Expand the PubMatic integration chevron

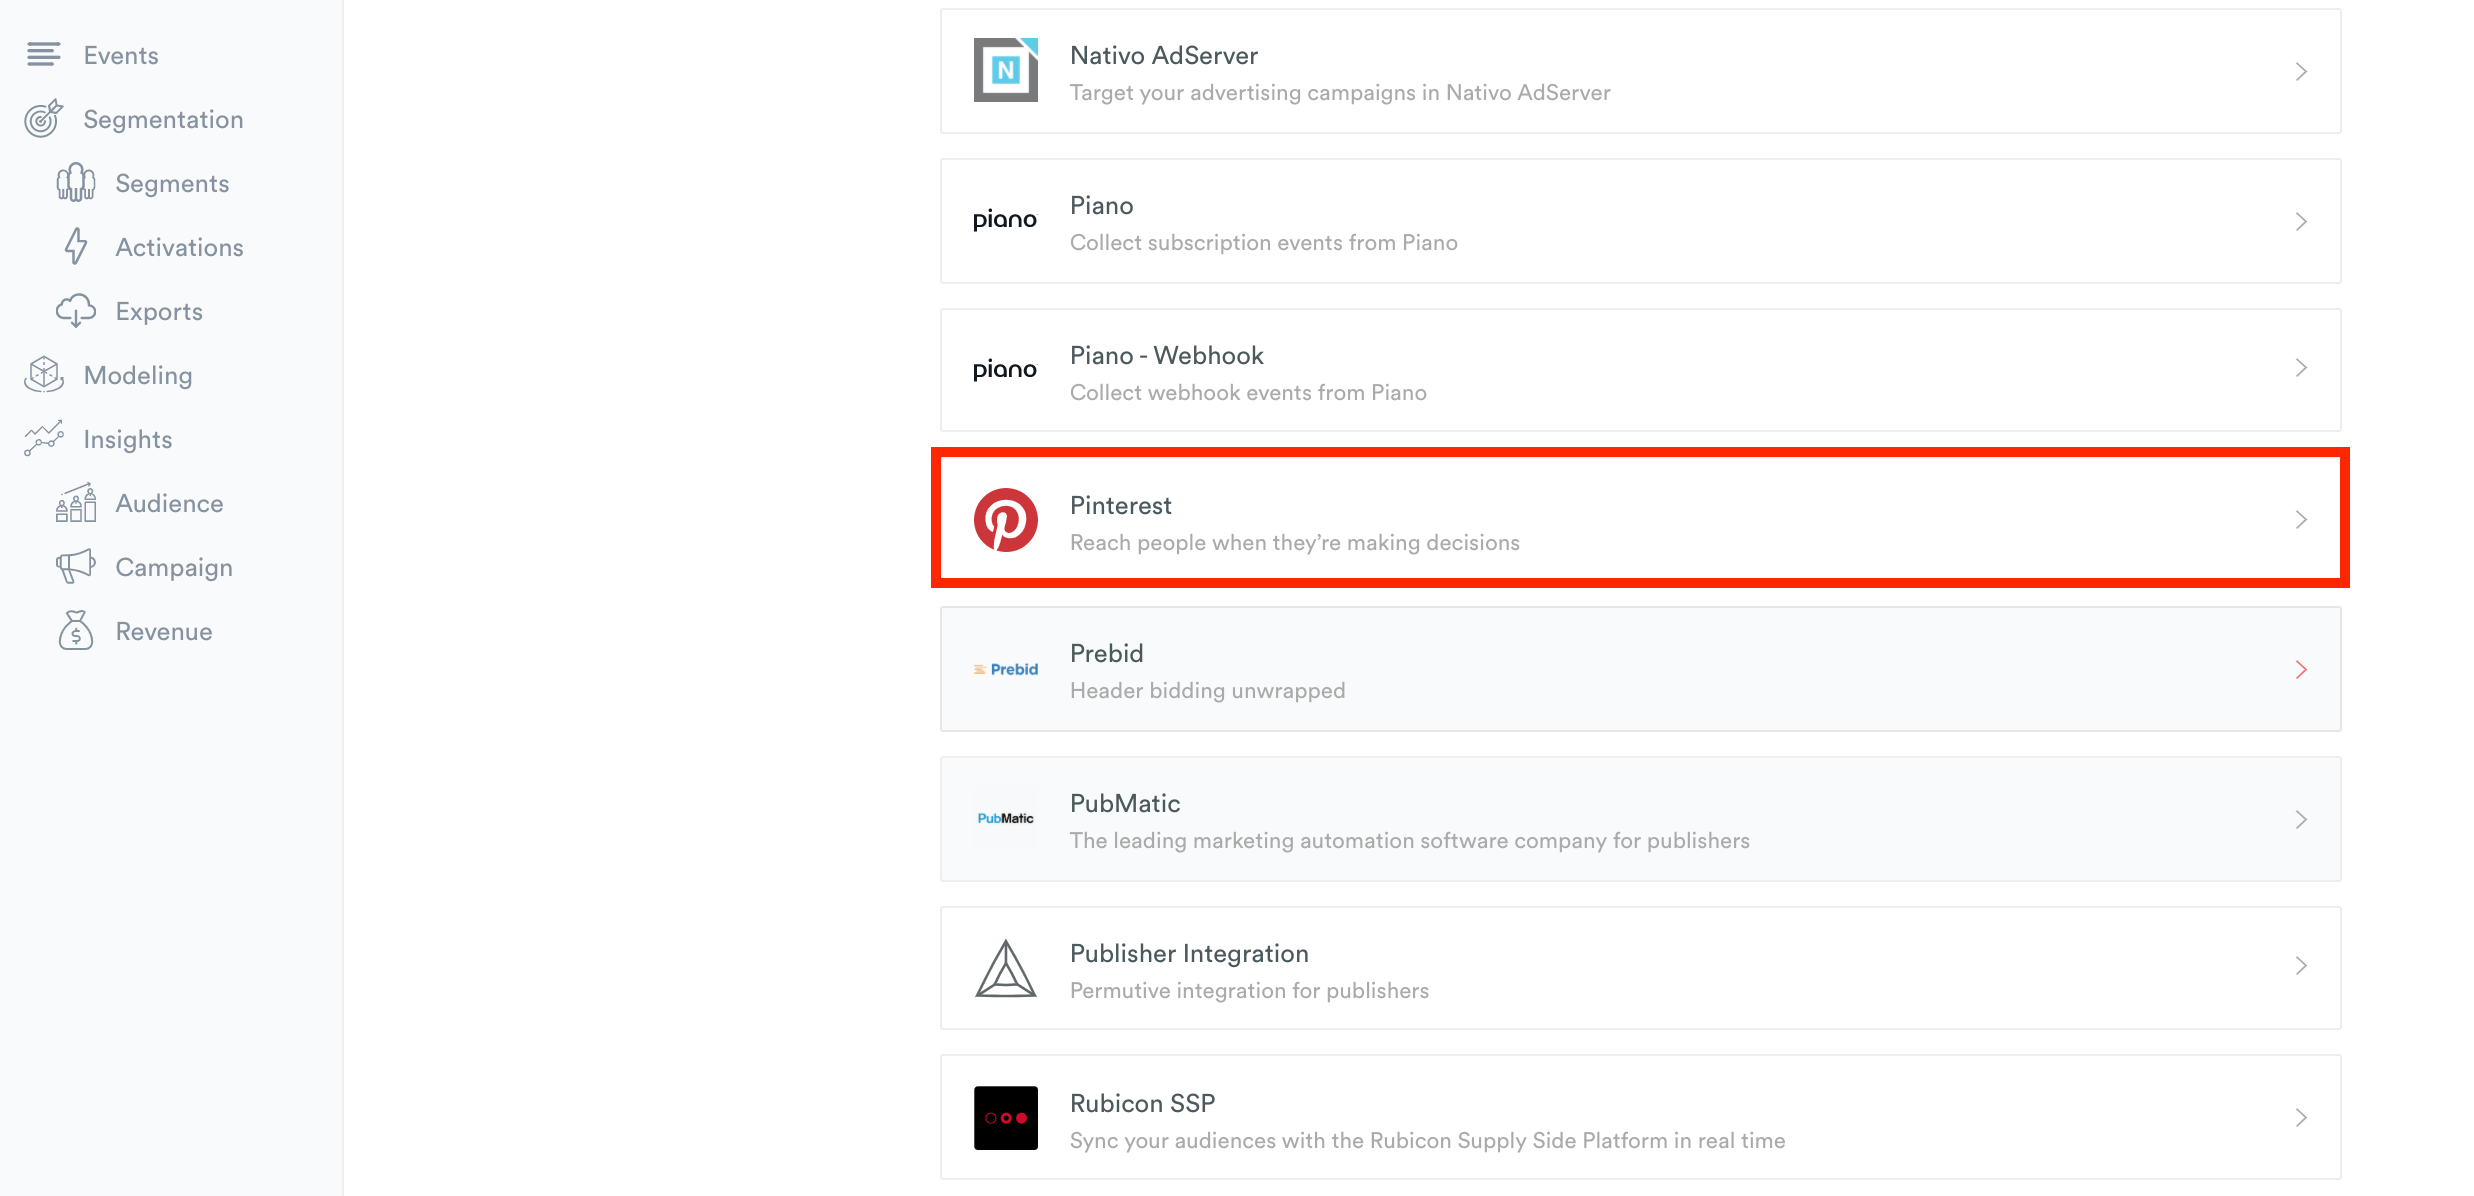click(x=2302, y=819)
